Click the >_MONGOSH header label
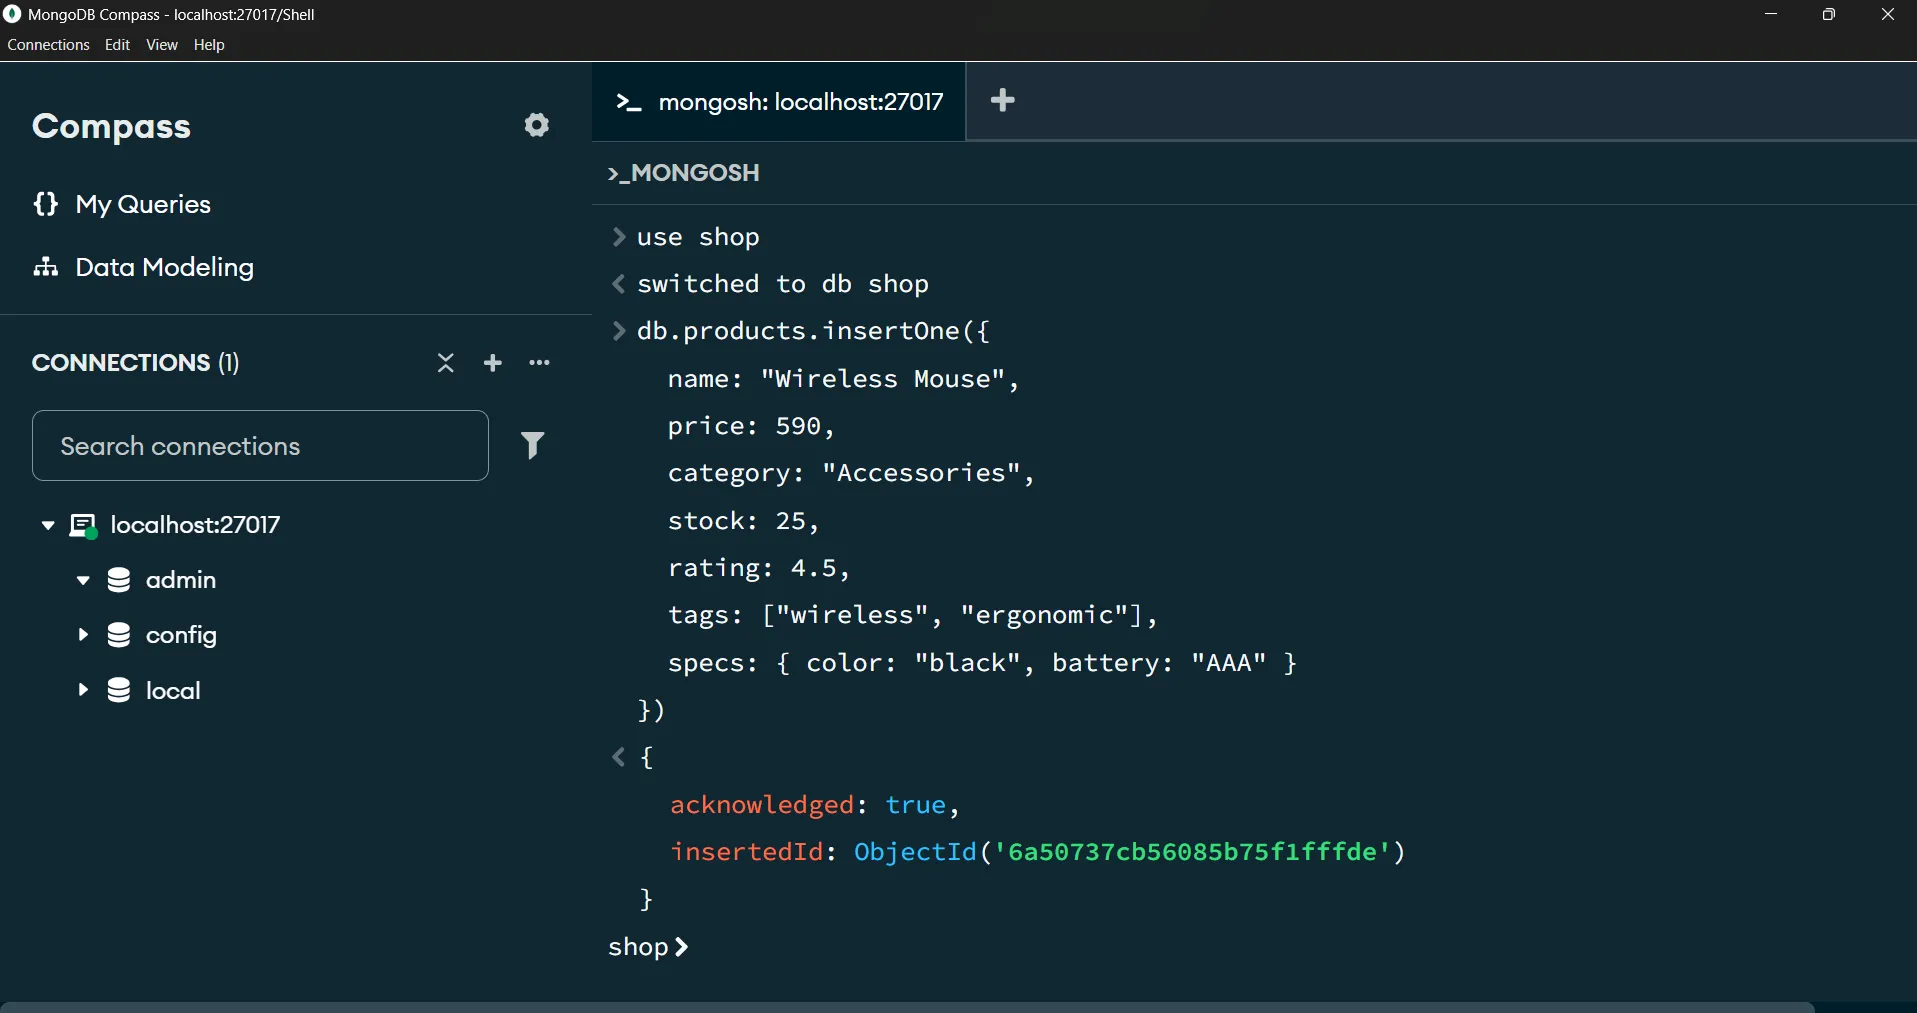Image resolution: width=1917 pixels, height=1013 pixels. tap(684, 173)
